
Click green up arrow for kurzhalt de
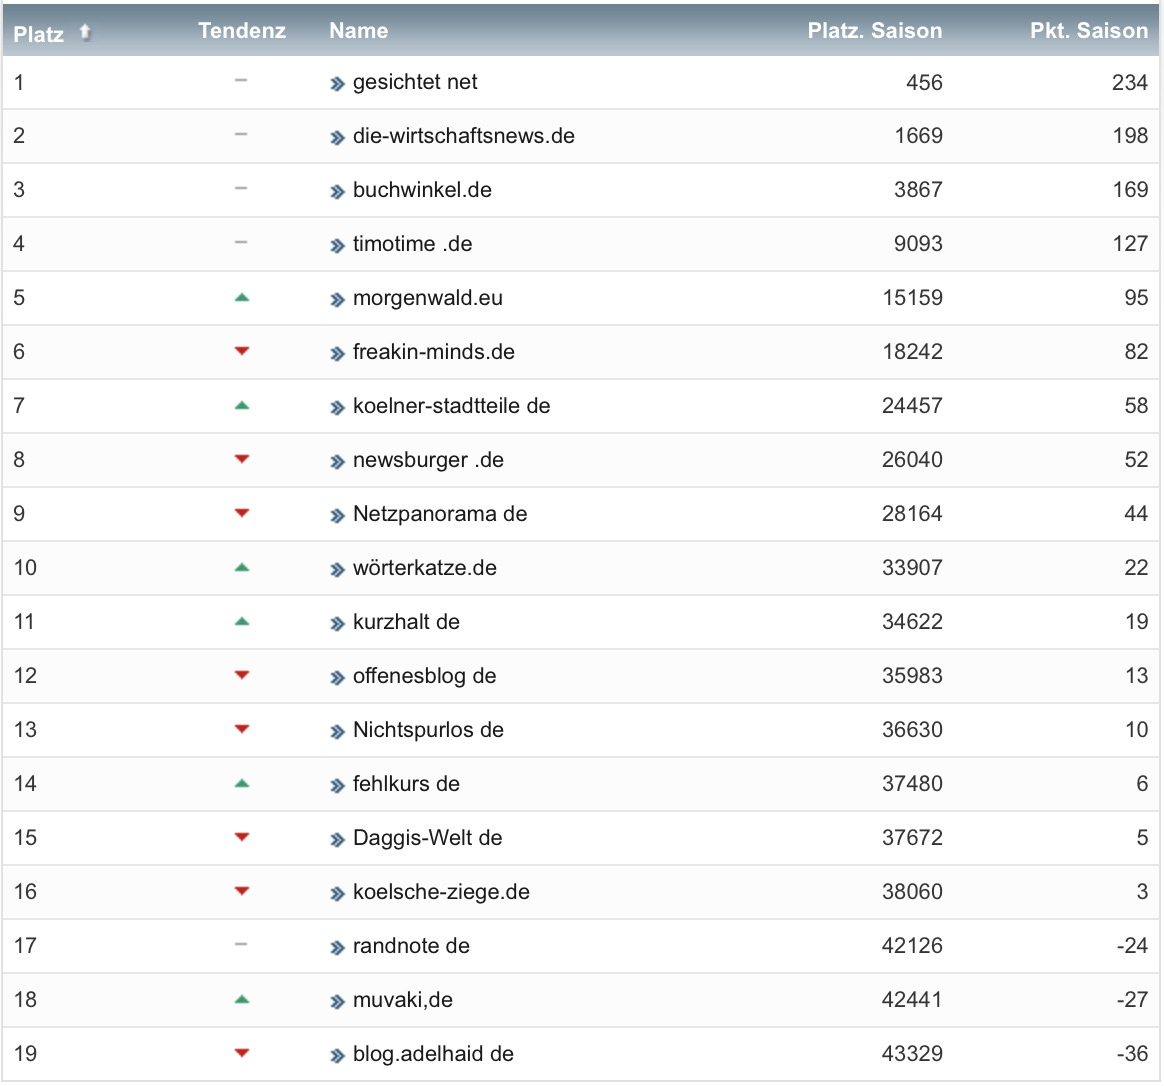(x=241, y=621)
